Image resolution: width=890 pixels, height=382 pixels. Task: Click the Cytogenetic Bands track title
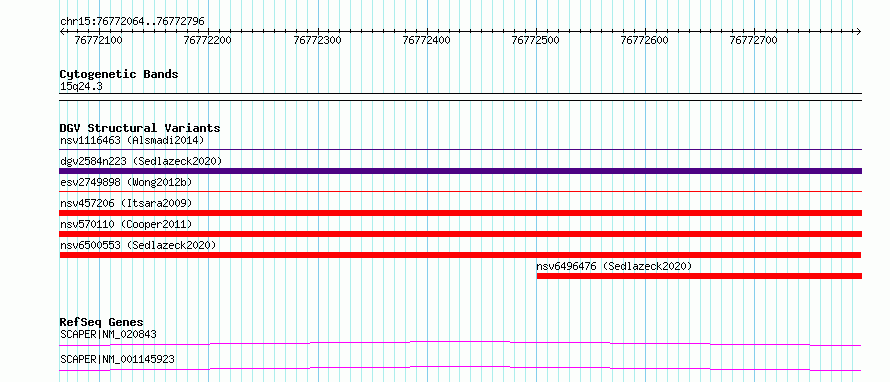click(x=119, y=74)
